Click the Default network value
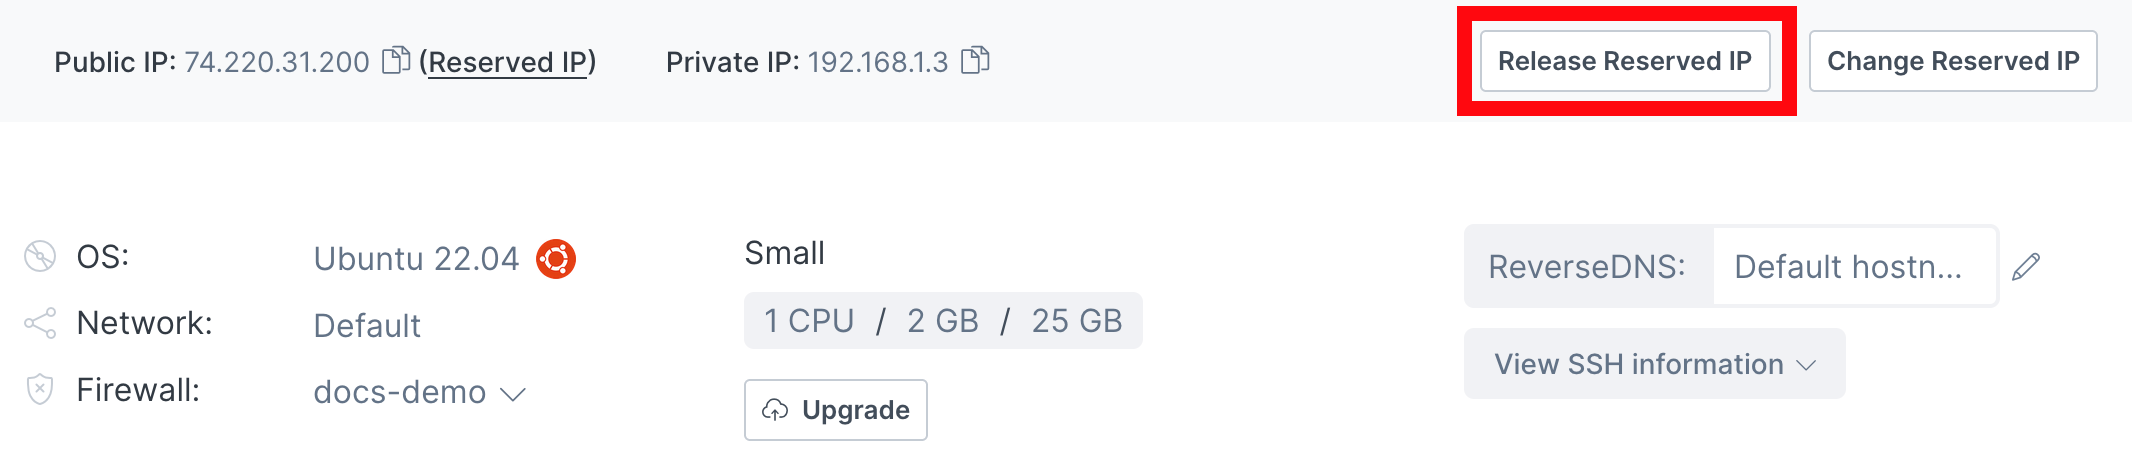 point(367,326)
